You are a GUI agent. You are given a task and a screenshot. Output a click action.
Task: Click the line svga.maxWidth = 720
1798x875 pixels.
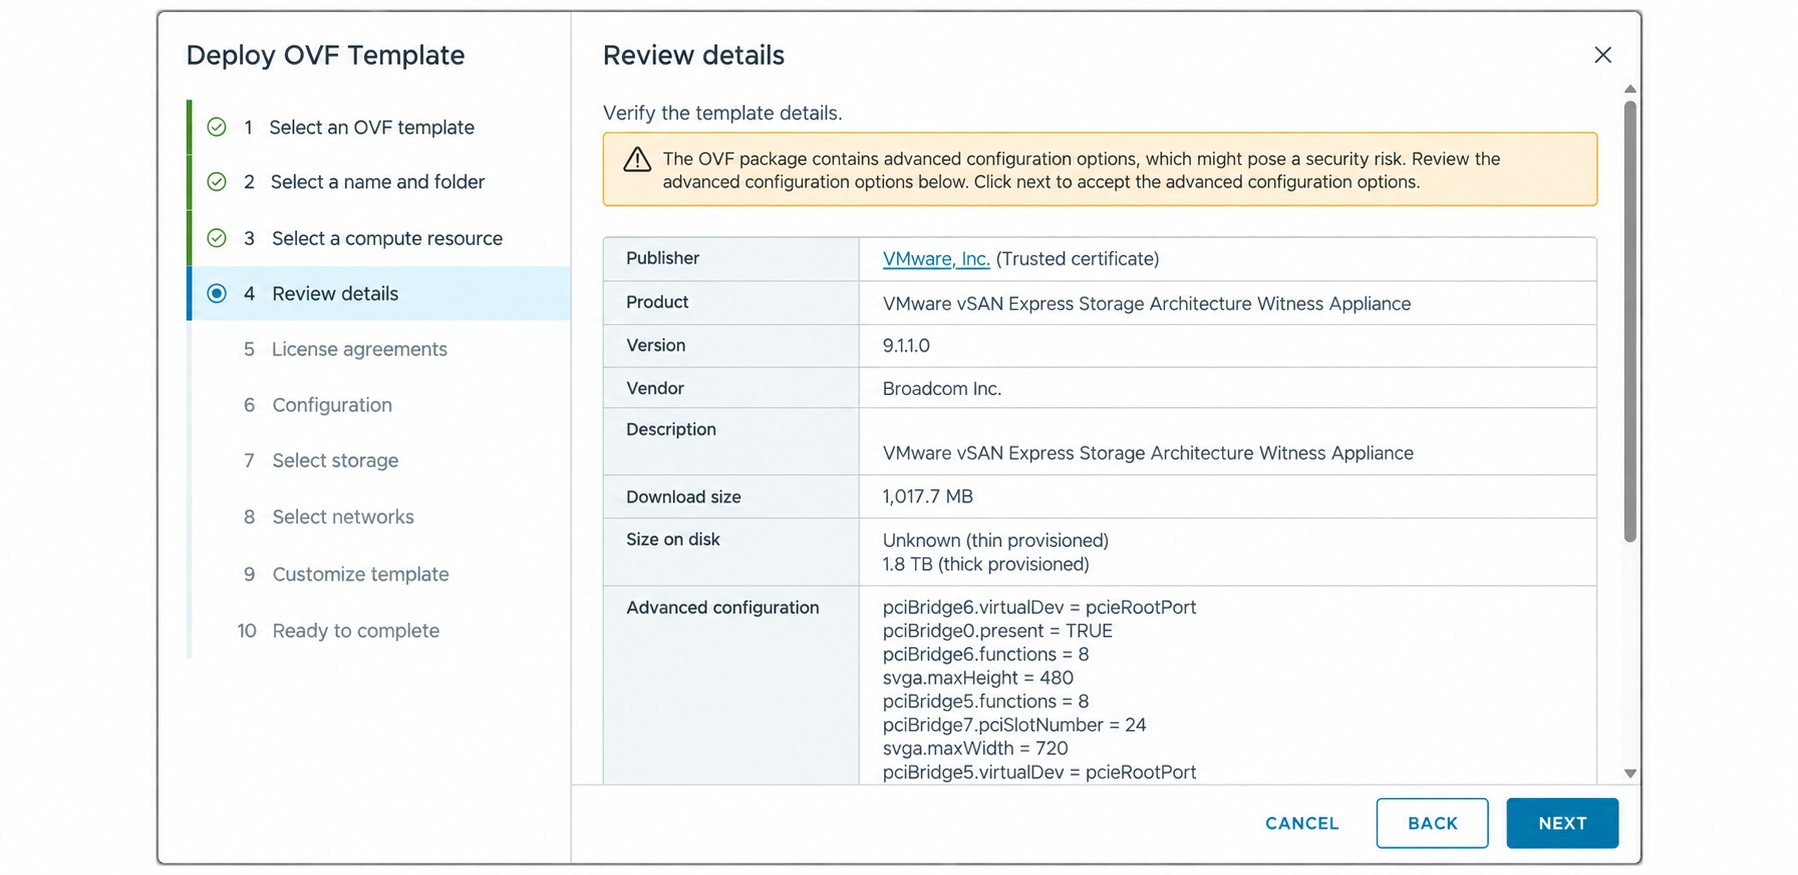(x=975, y=749)
